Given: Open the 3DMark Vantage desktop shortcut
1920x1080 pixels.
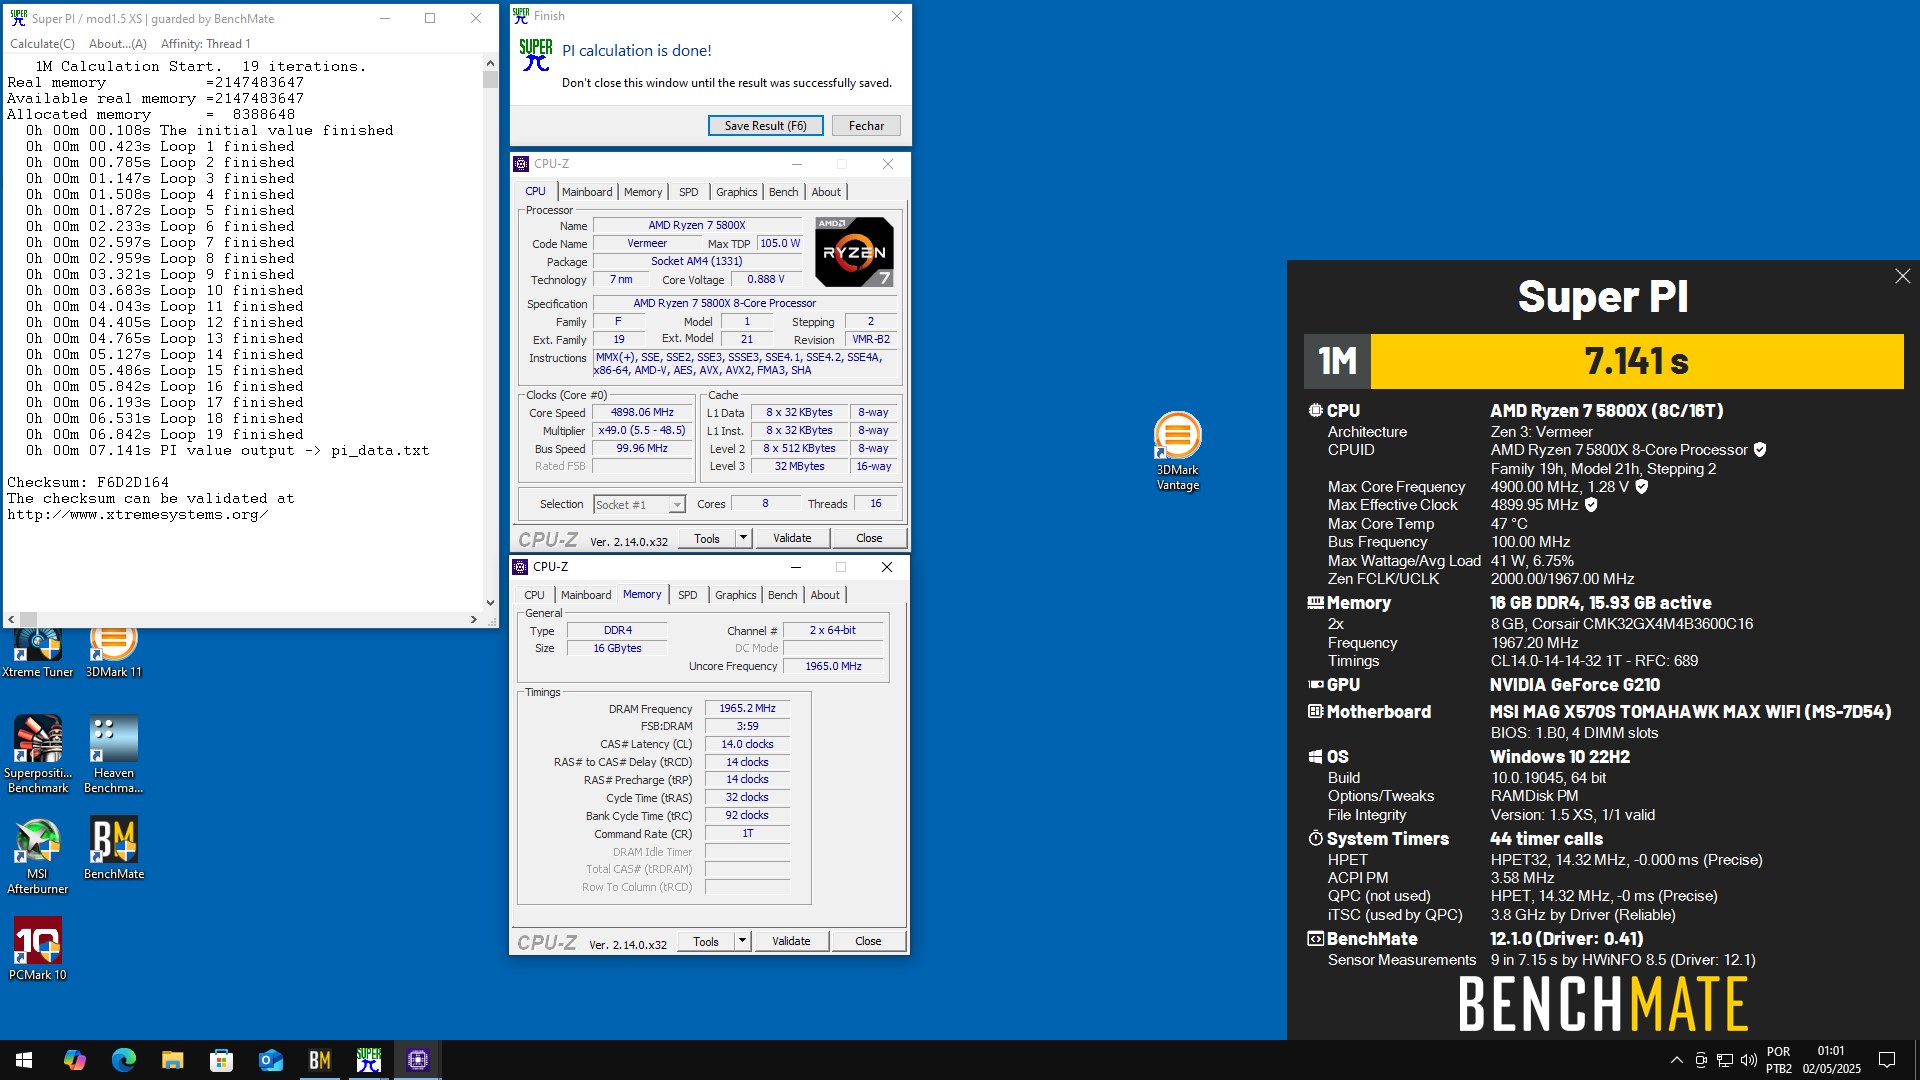Looking at the screenshot, I should coord(1177,450).
